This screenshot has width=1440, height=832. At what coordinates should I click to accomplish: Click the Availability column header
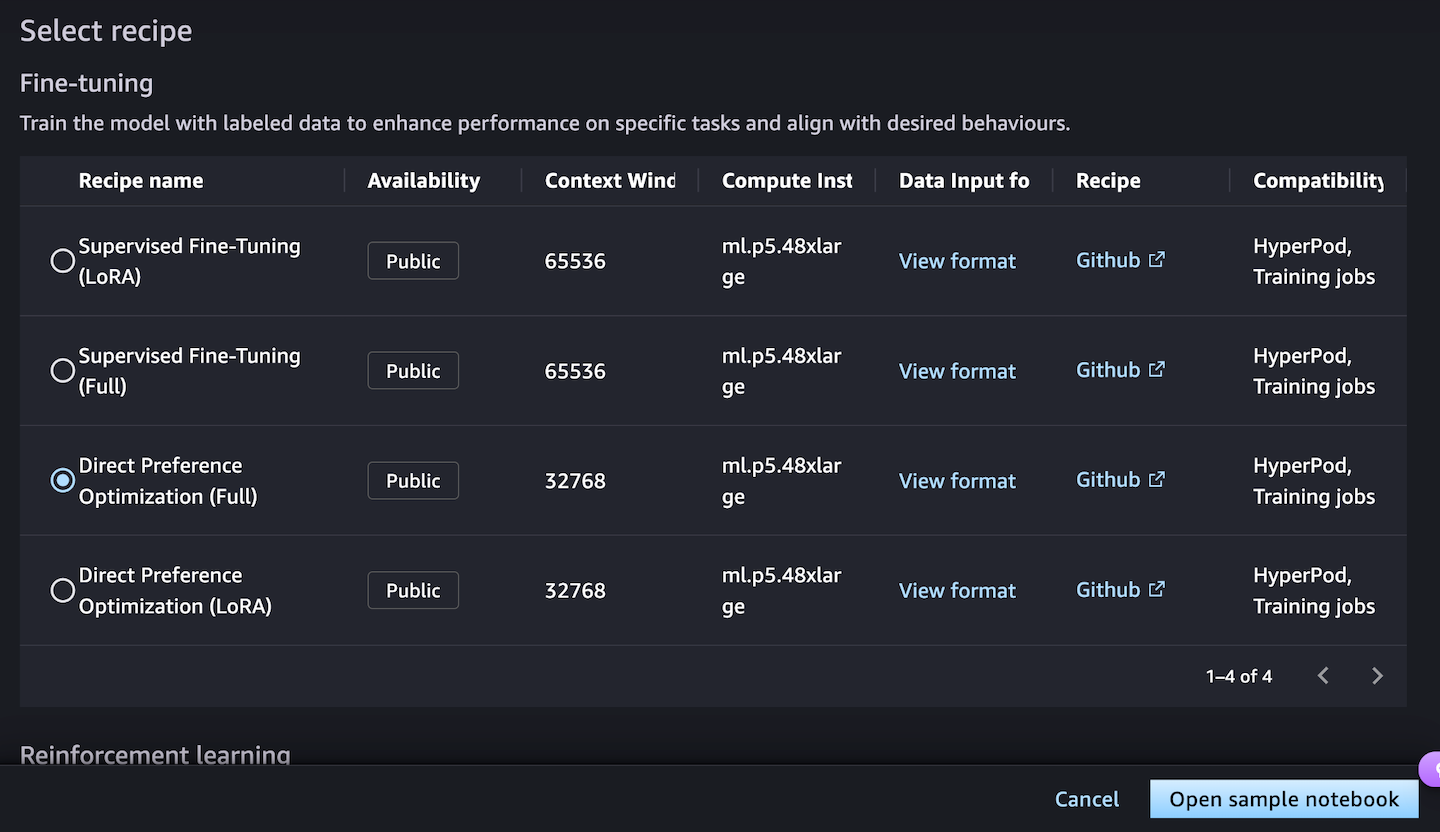point(423,181)
